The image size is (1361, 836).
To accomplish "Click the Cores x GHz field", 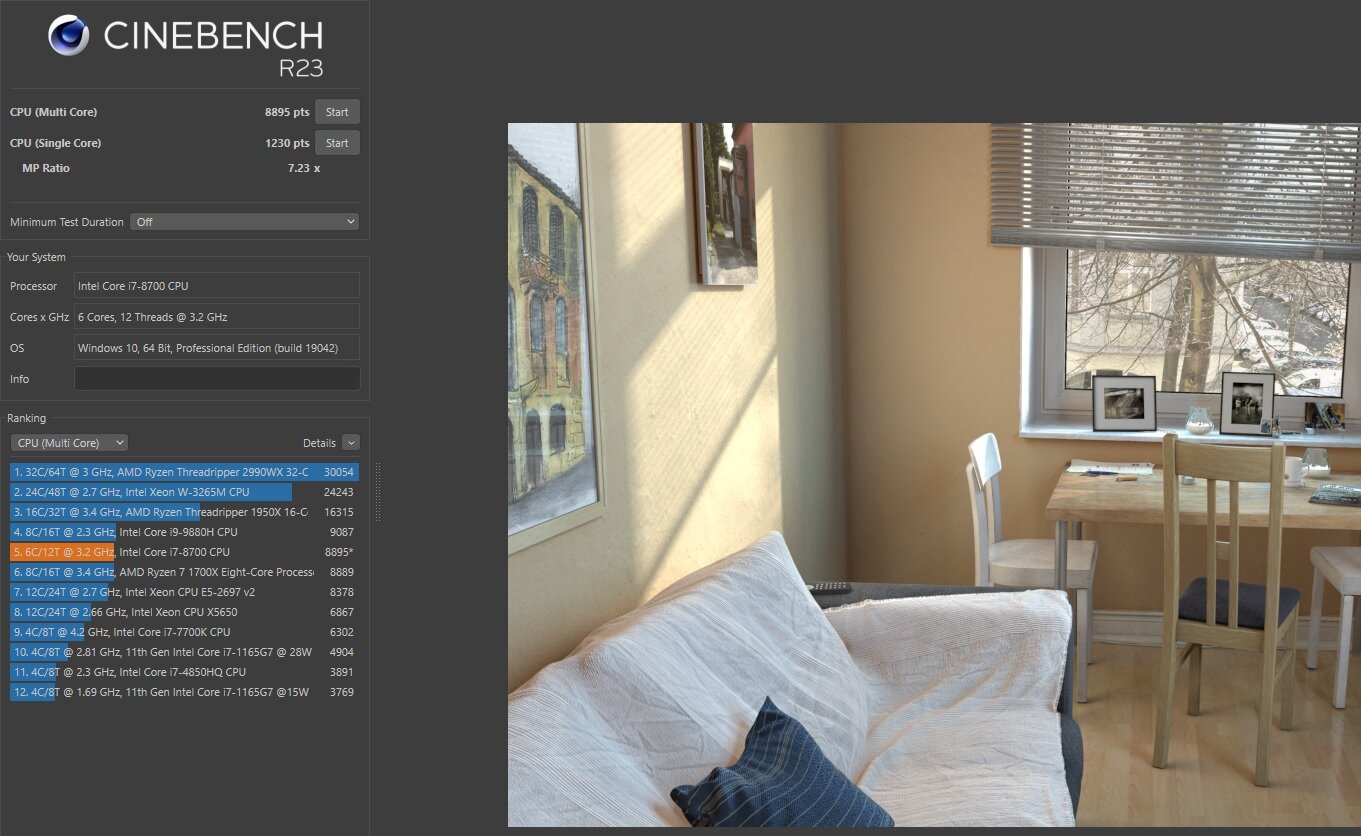I will (x=217, y=317).
